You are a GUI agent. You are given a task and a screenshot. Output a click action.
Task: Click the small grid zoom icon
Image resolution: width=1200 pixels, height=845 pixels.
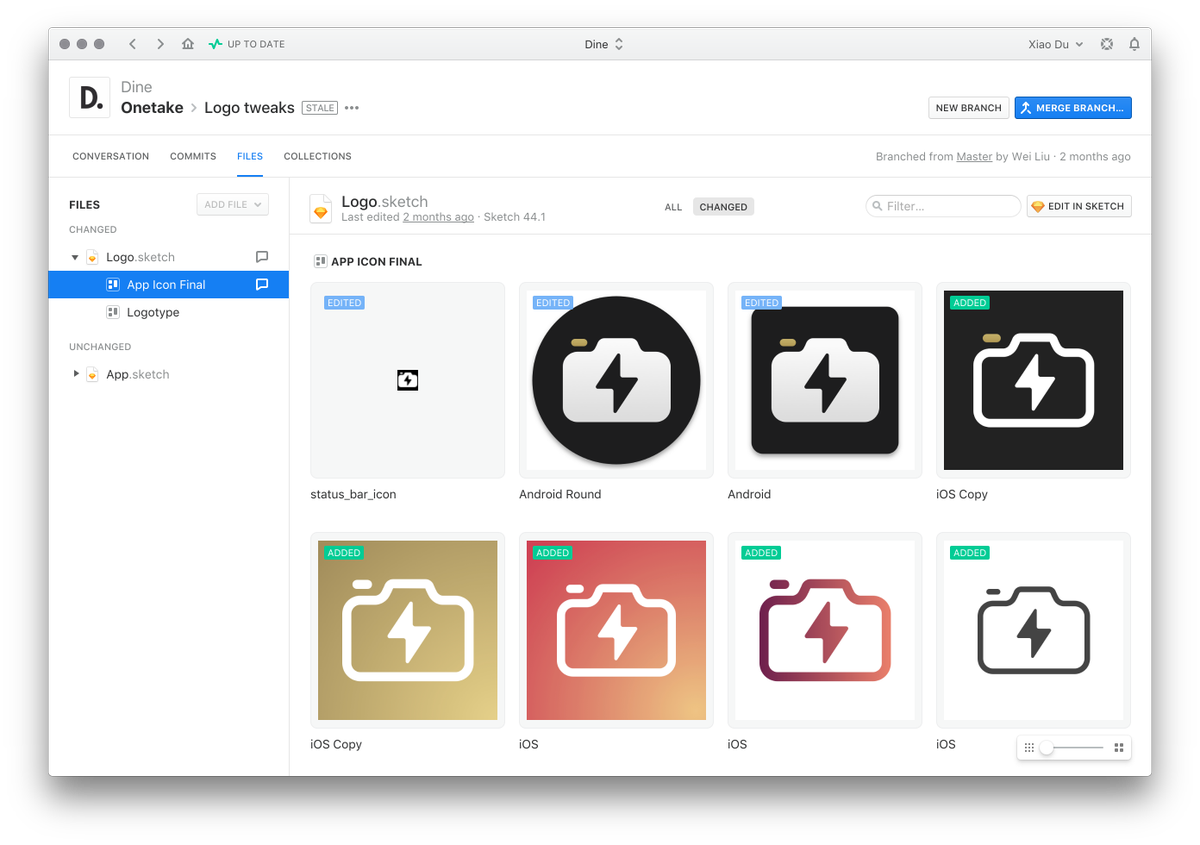(x=1029, y=747)
